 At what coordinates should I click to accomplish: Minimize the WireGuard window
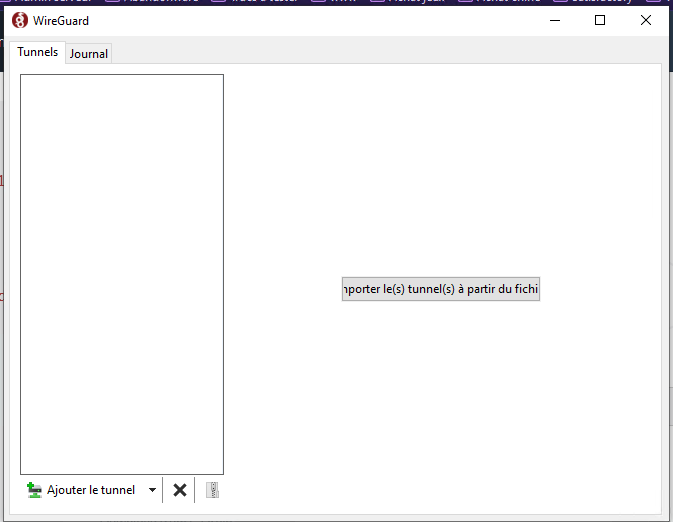(554, 20)
